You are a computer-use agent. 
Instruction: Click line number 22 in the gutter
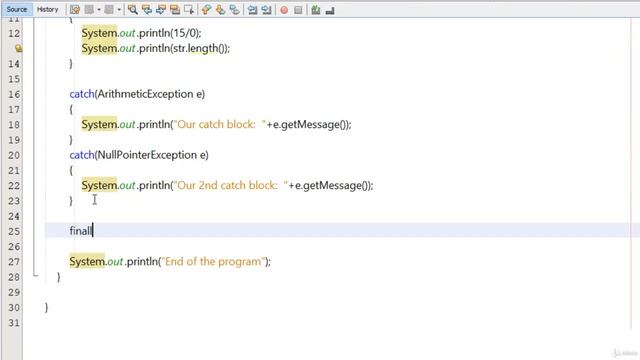[14, 186]
